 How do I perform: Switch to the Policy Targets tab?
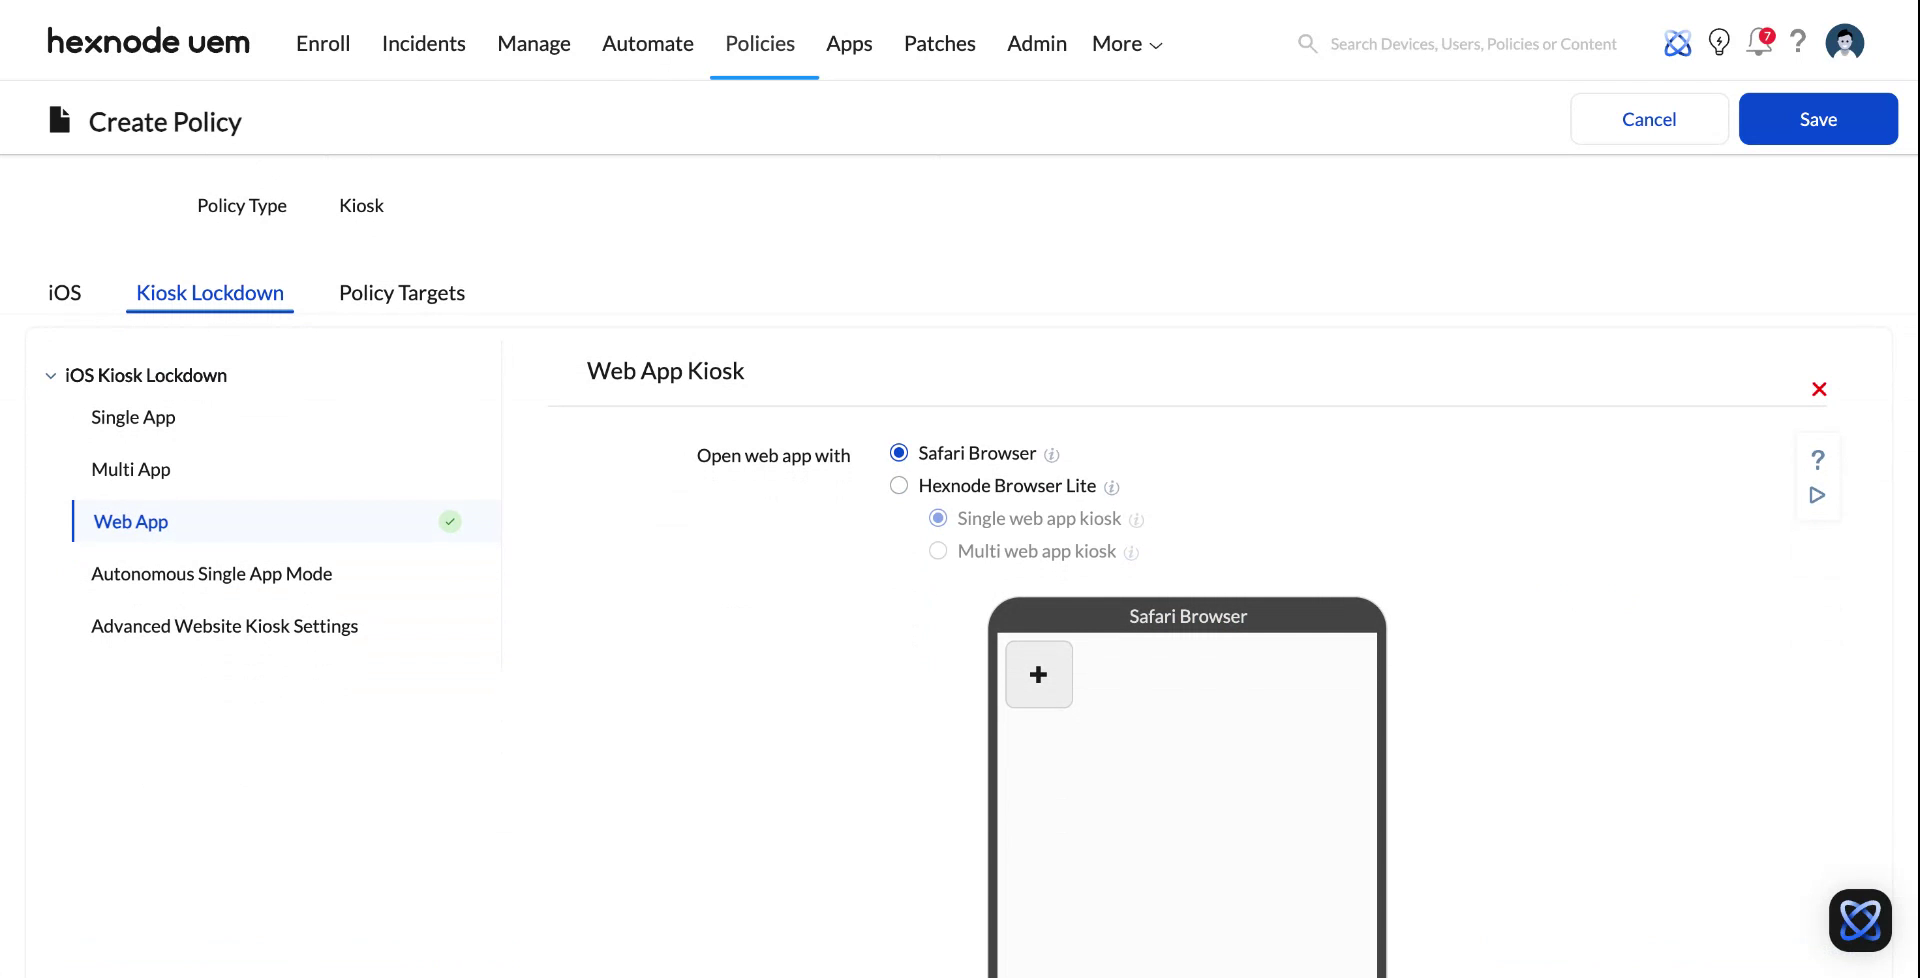[x=401, y=292]
